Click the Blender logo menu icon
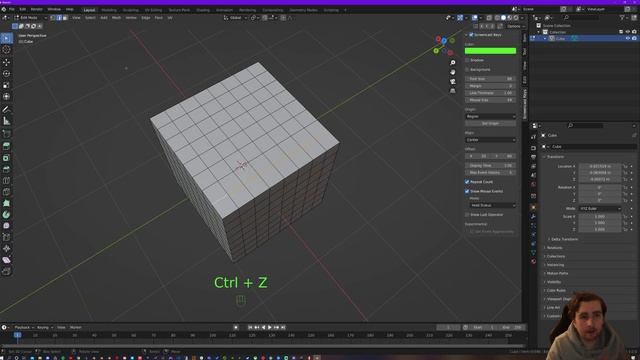The height and width of the screenshot is (360, 640). point(4,9)
